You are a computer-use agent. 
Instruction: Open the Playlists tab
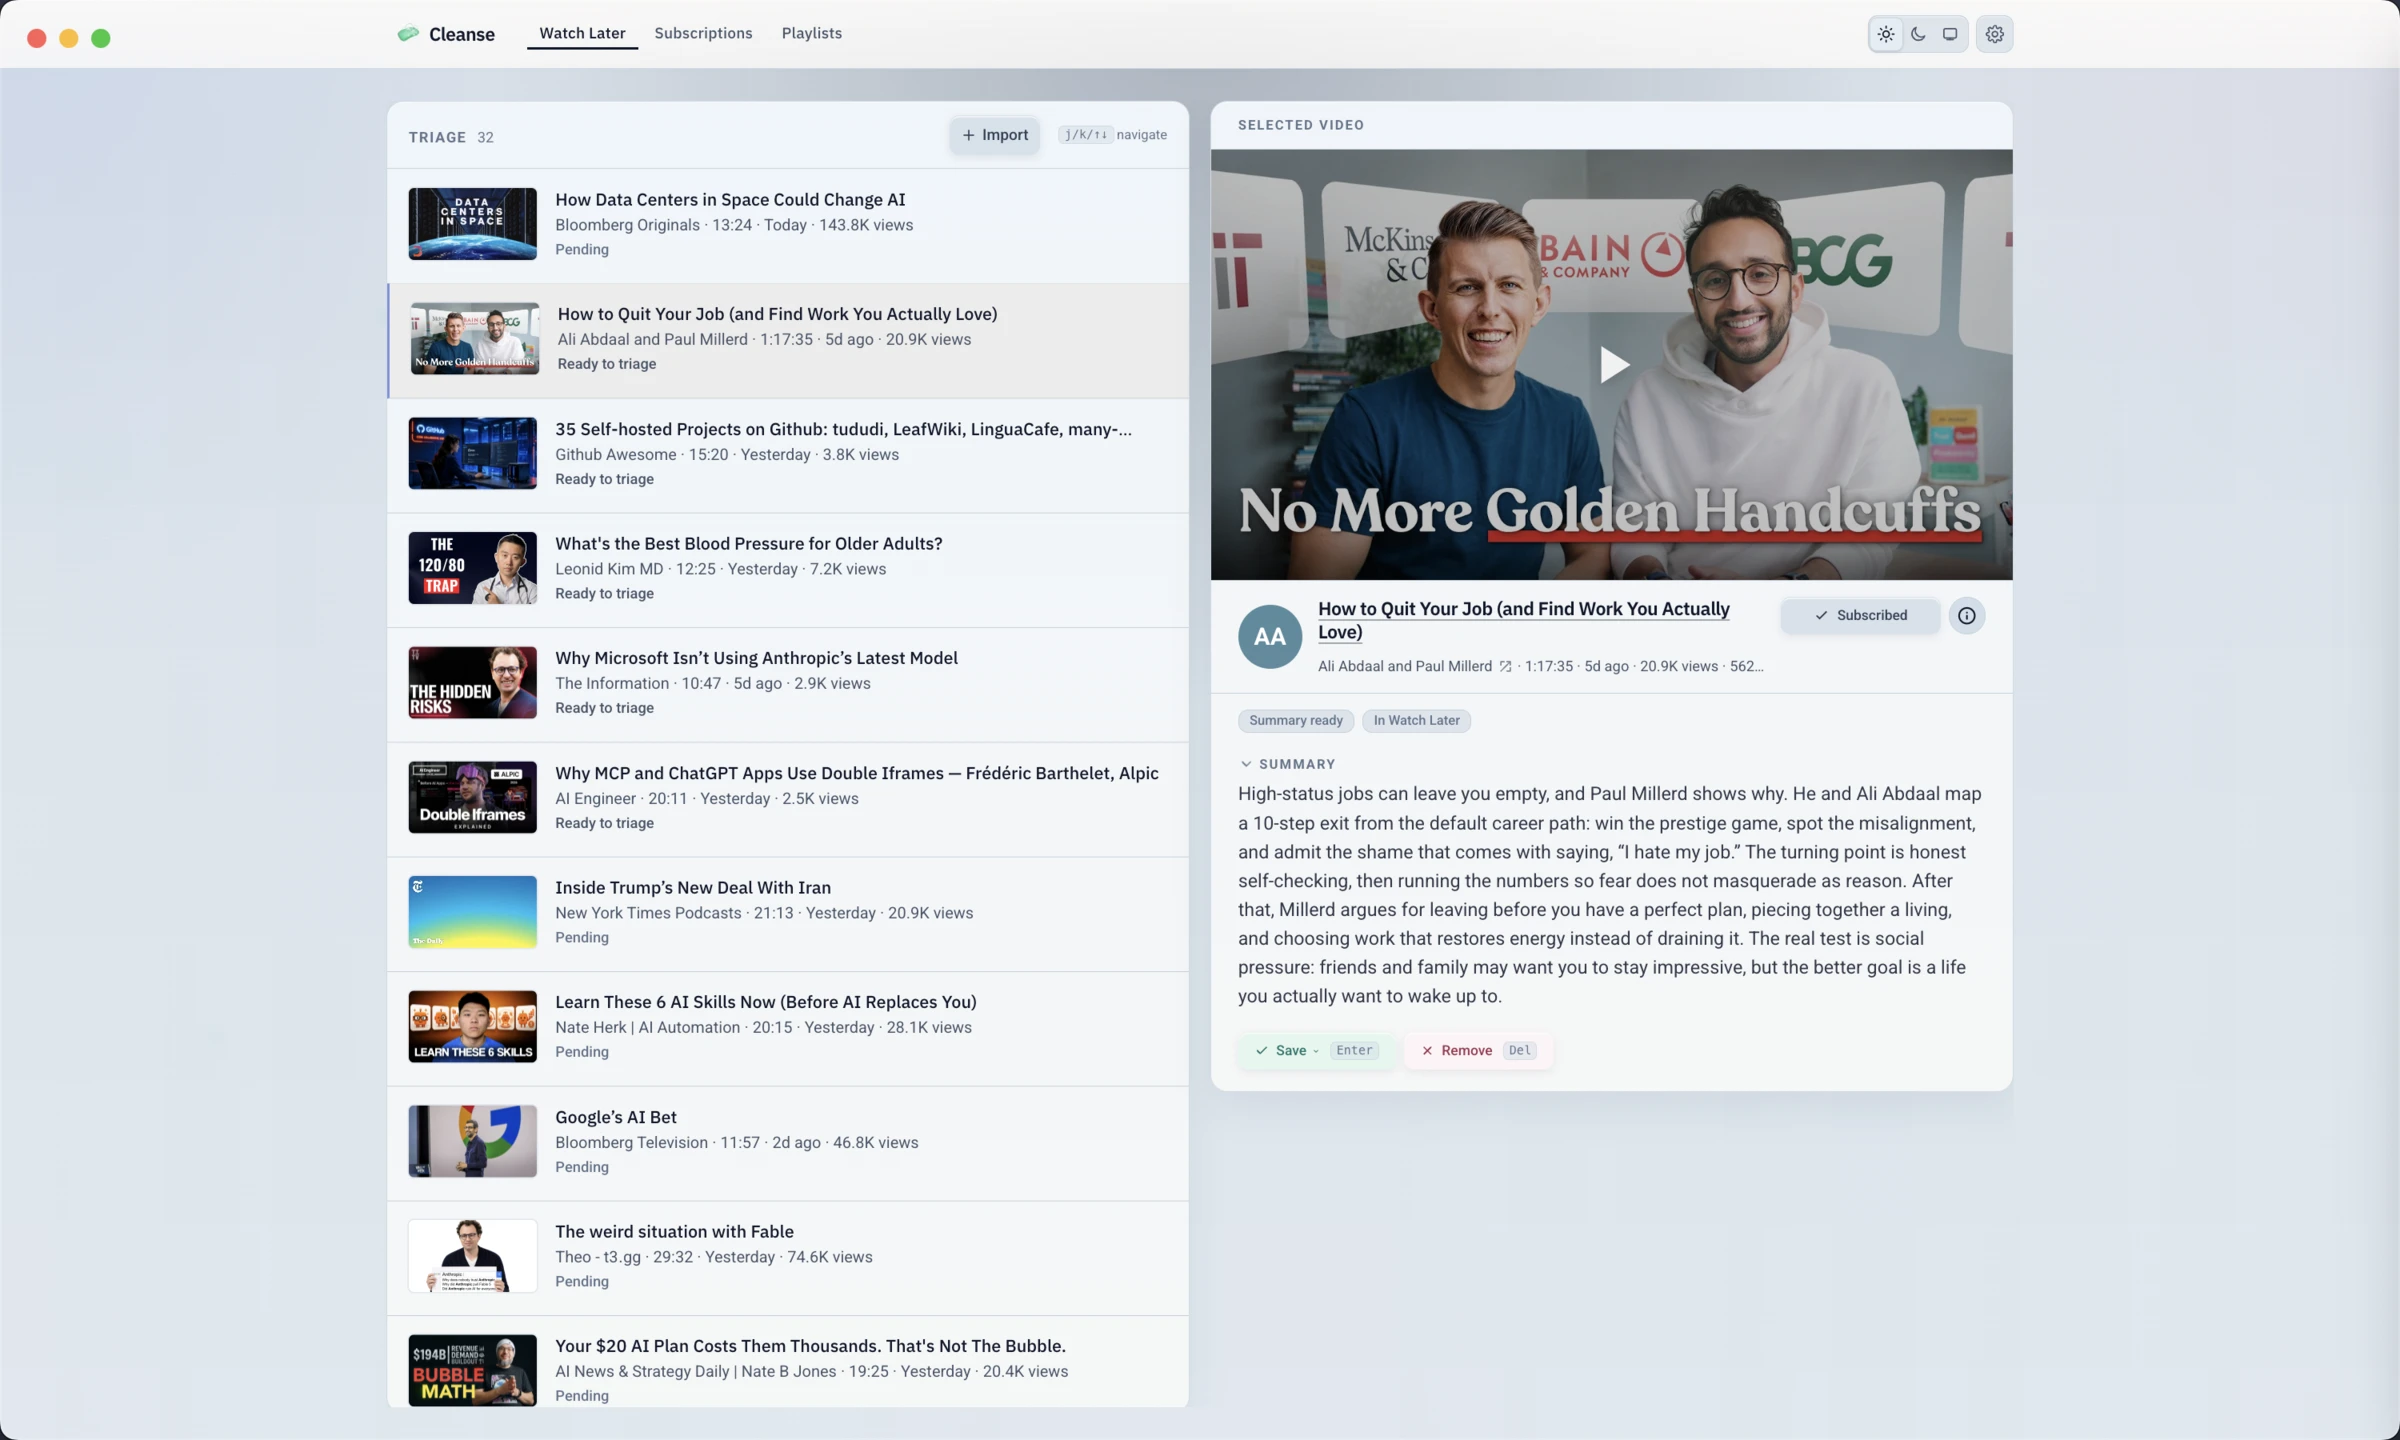[x=811, y=33]
